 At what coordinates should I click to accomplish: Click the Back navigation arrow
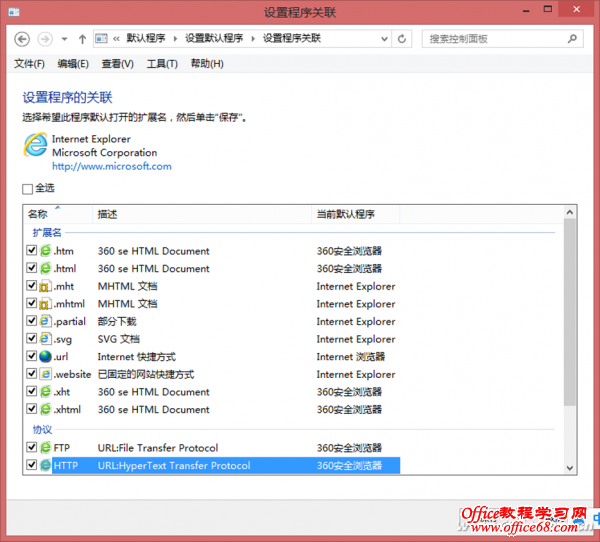tap(22, 39)
